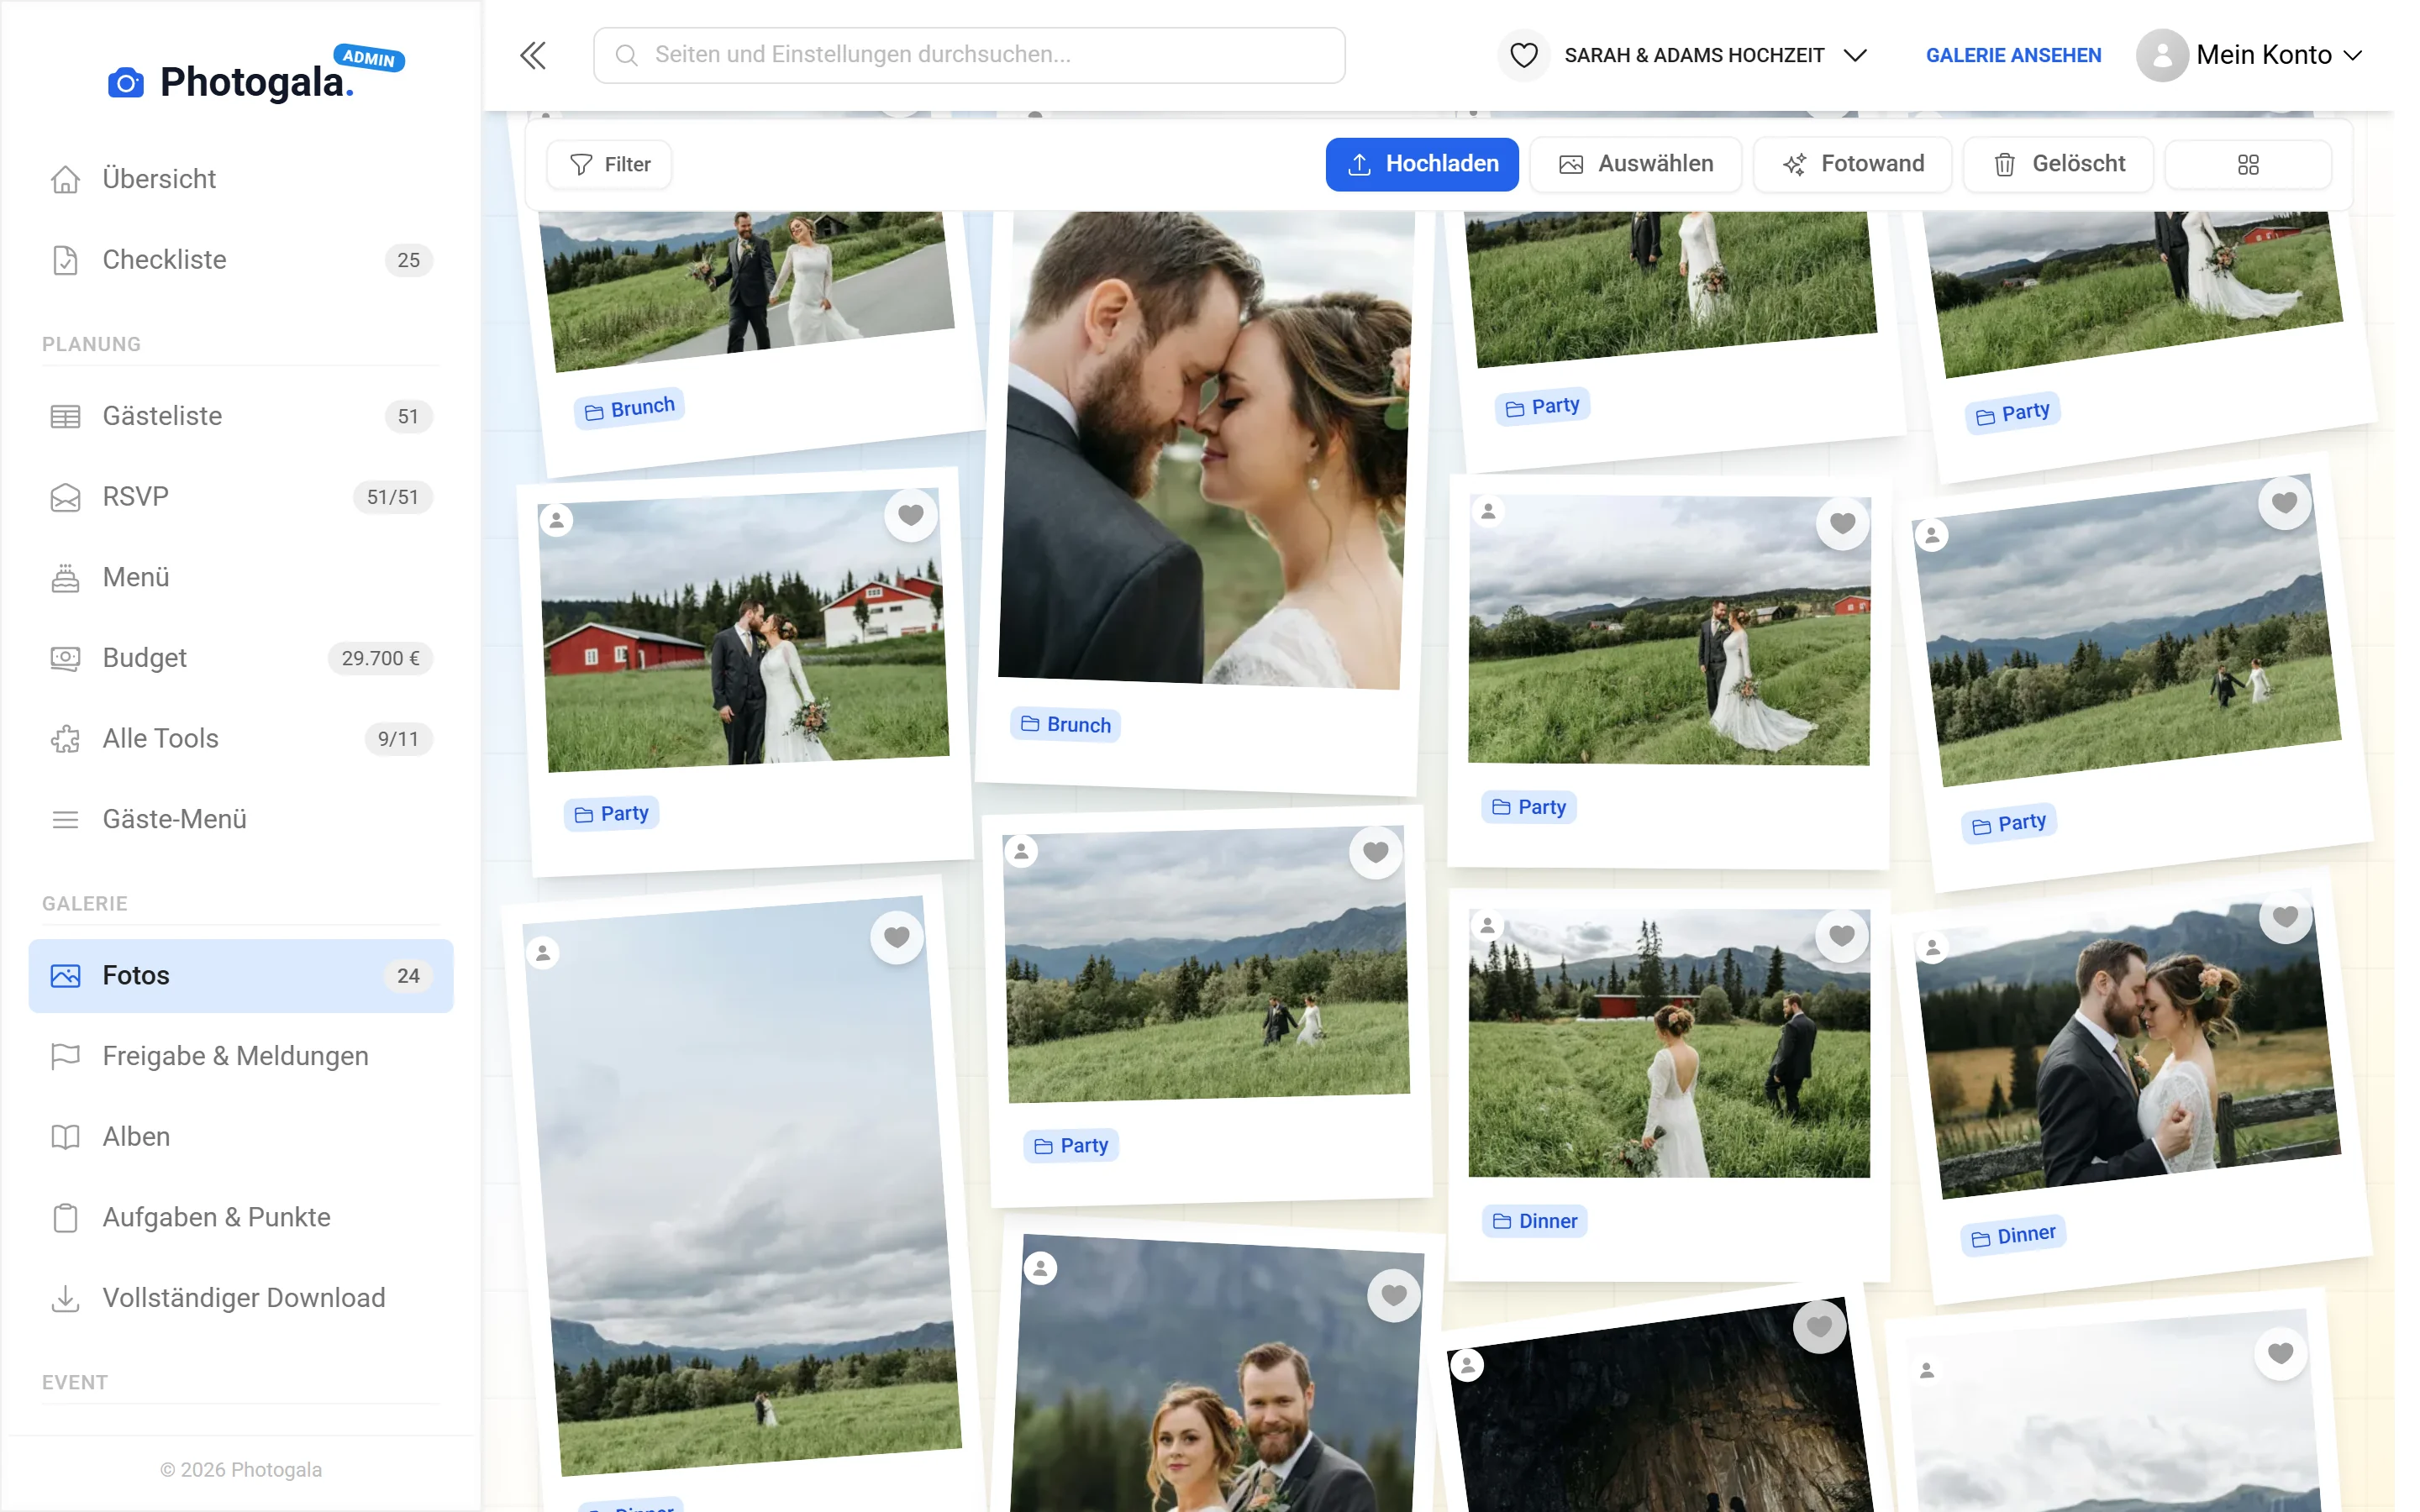The height and width of the screenshot is (1512, 2420).
Task: Collapse the sidebar with the double-chevron icon
Action: pyautogui.click(x=533, y=55)
